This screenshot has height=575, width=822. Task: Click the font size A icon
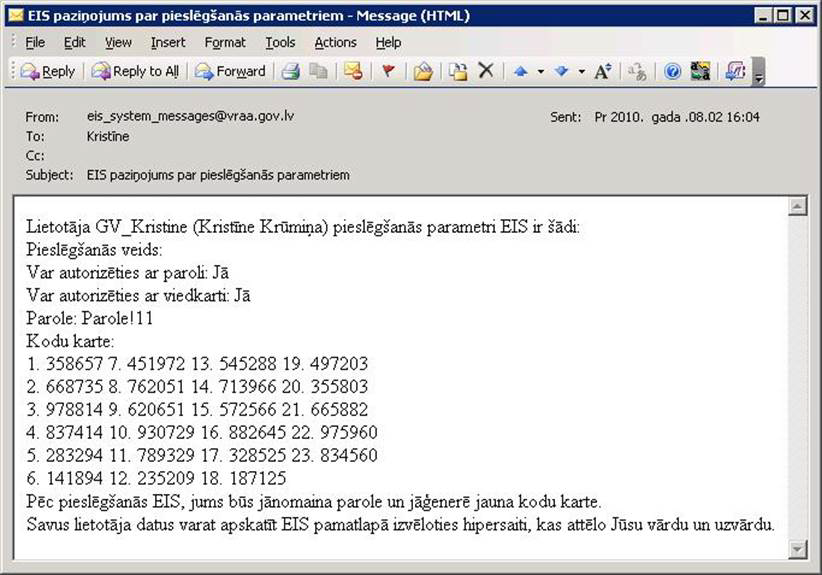click(x=602, y=71)
